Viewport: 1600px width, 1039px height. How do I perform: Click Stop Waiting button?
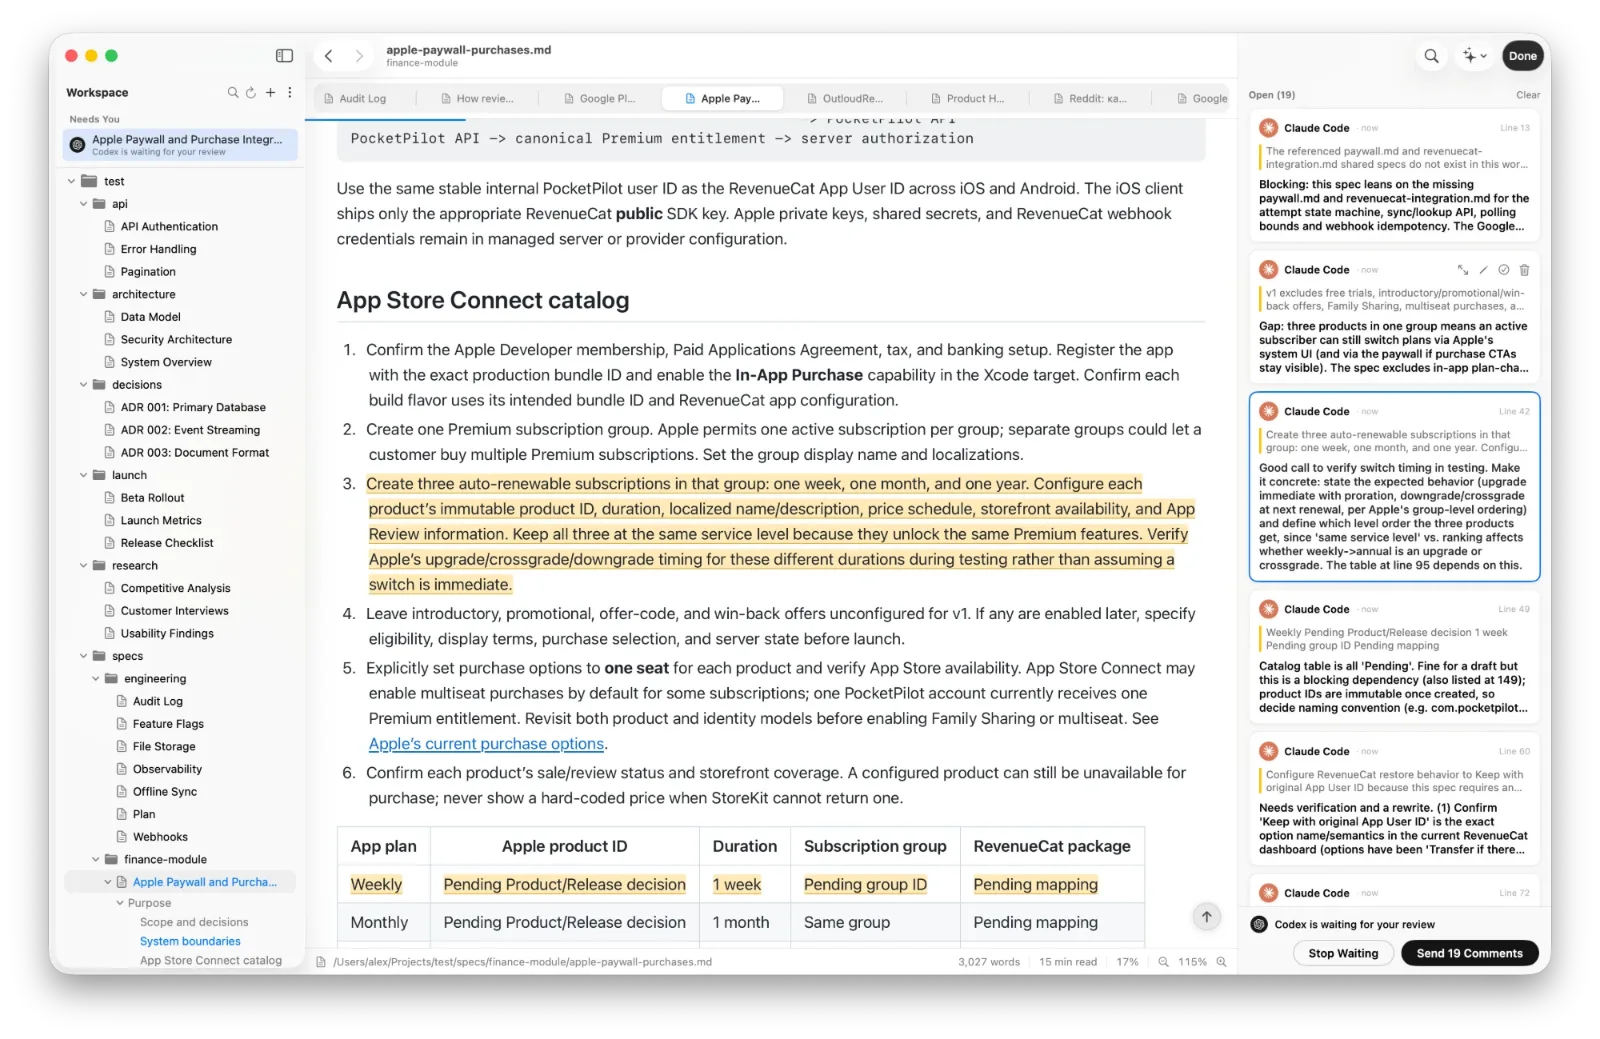pyautogui.click(x=1343, y=954)
